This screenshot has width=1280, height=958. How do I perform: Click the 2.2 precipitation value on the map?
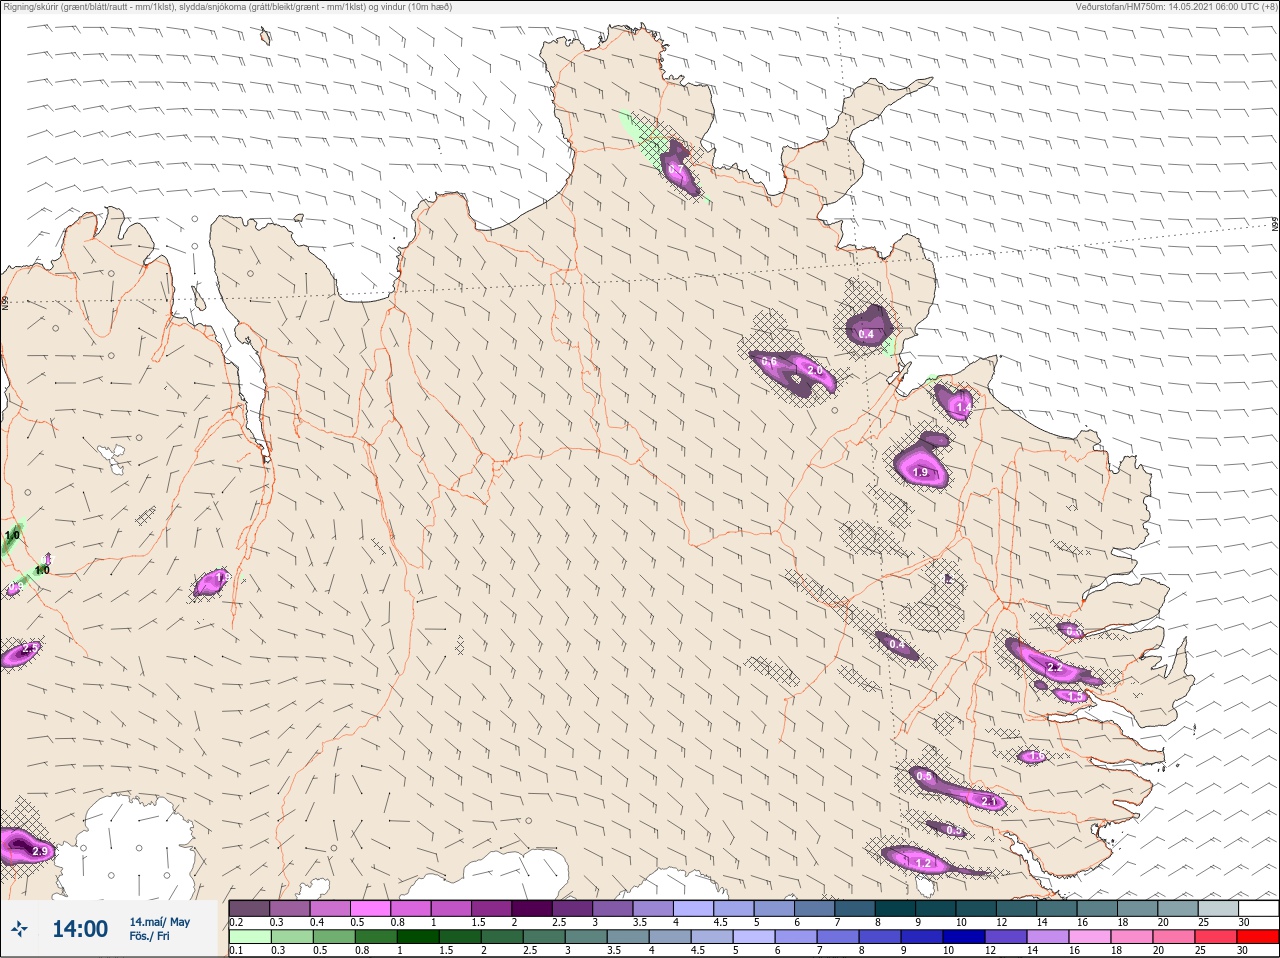pyautogui.click(x=1053, y=667)
